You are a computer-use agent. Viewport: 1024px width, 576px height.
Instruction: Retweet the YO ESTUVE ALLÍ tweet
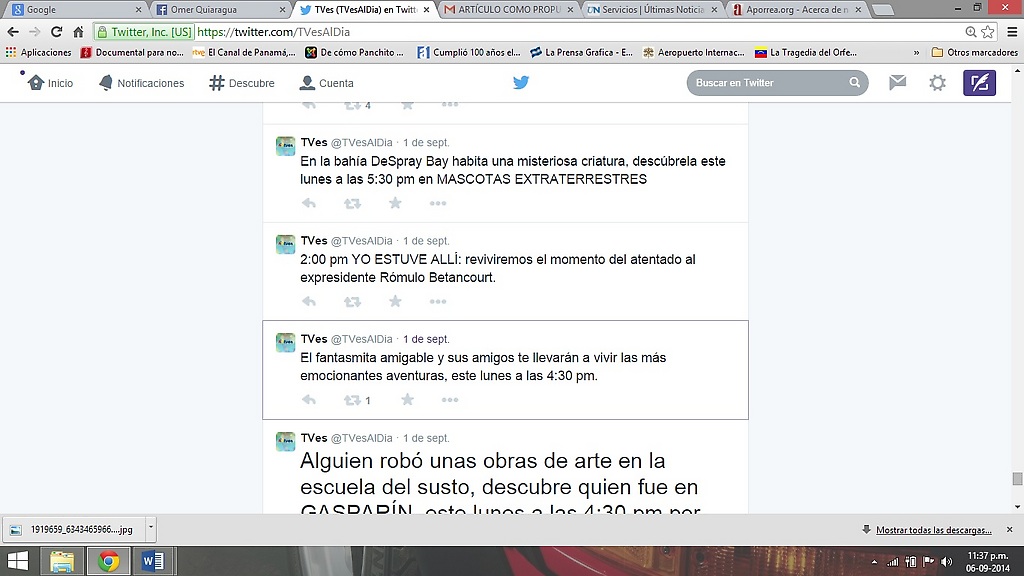352,302
